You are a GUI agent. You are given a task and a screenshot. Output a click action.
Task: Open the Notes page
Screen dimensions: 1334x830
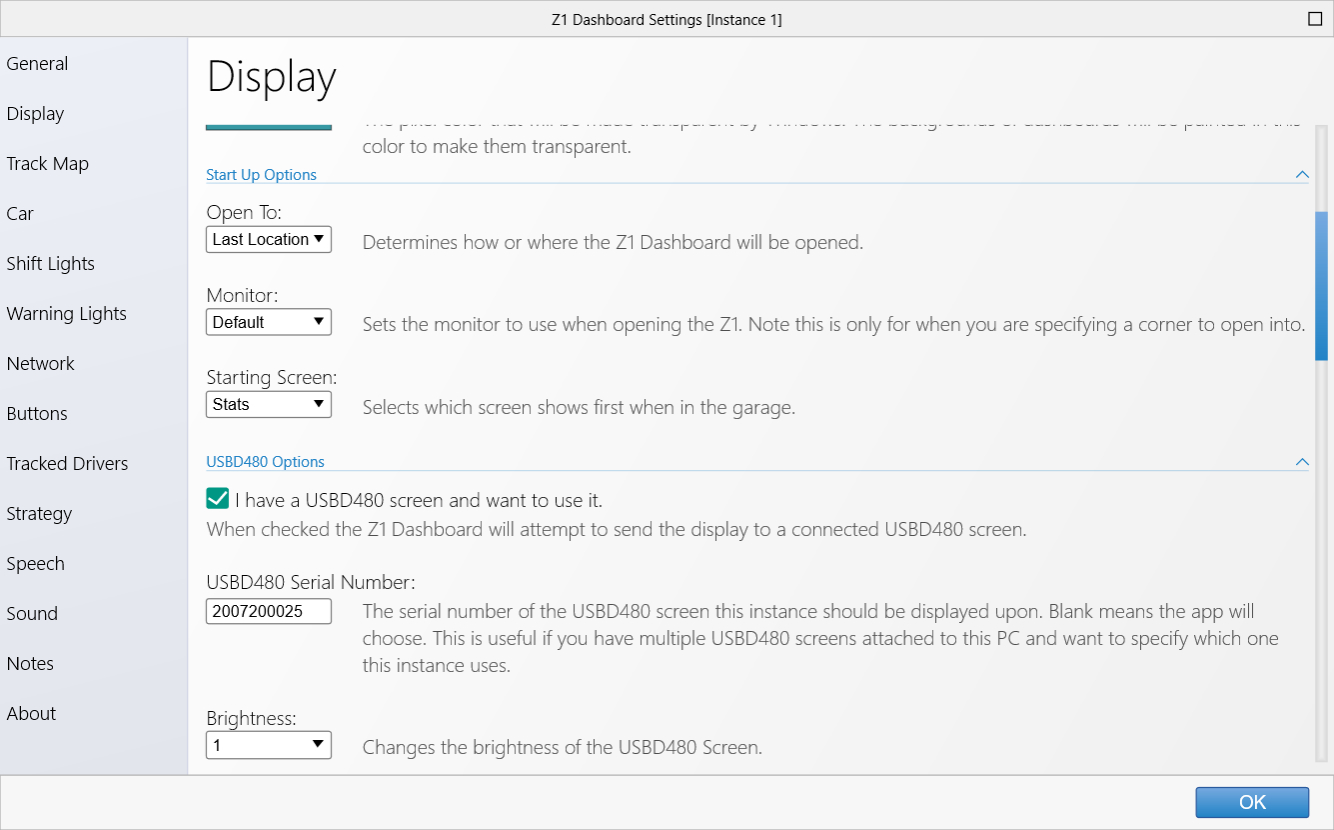(30, 664)
